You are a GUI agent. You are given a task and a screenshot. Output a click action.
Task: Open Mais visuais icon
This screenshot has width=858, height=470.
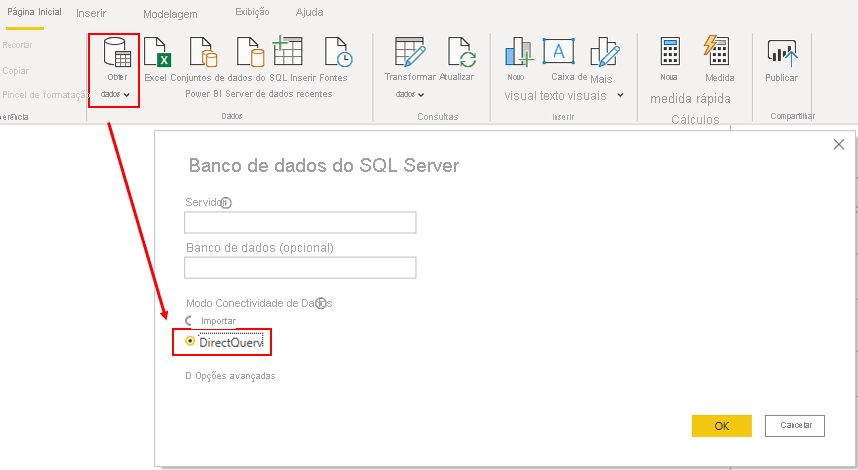(x=605, y=52)
